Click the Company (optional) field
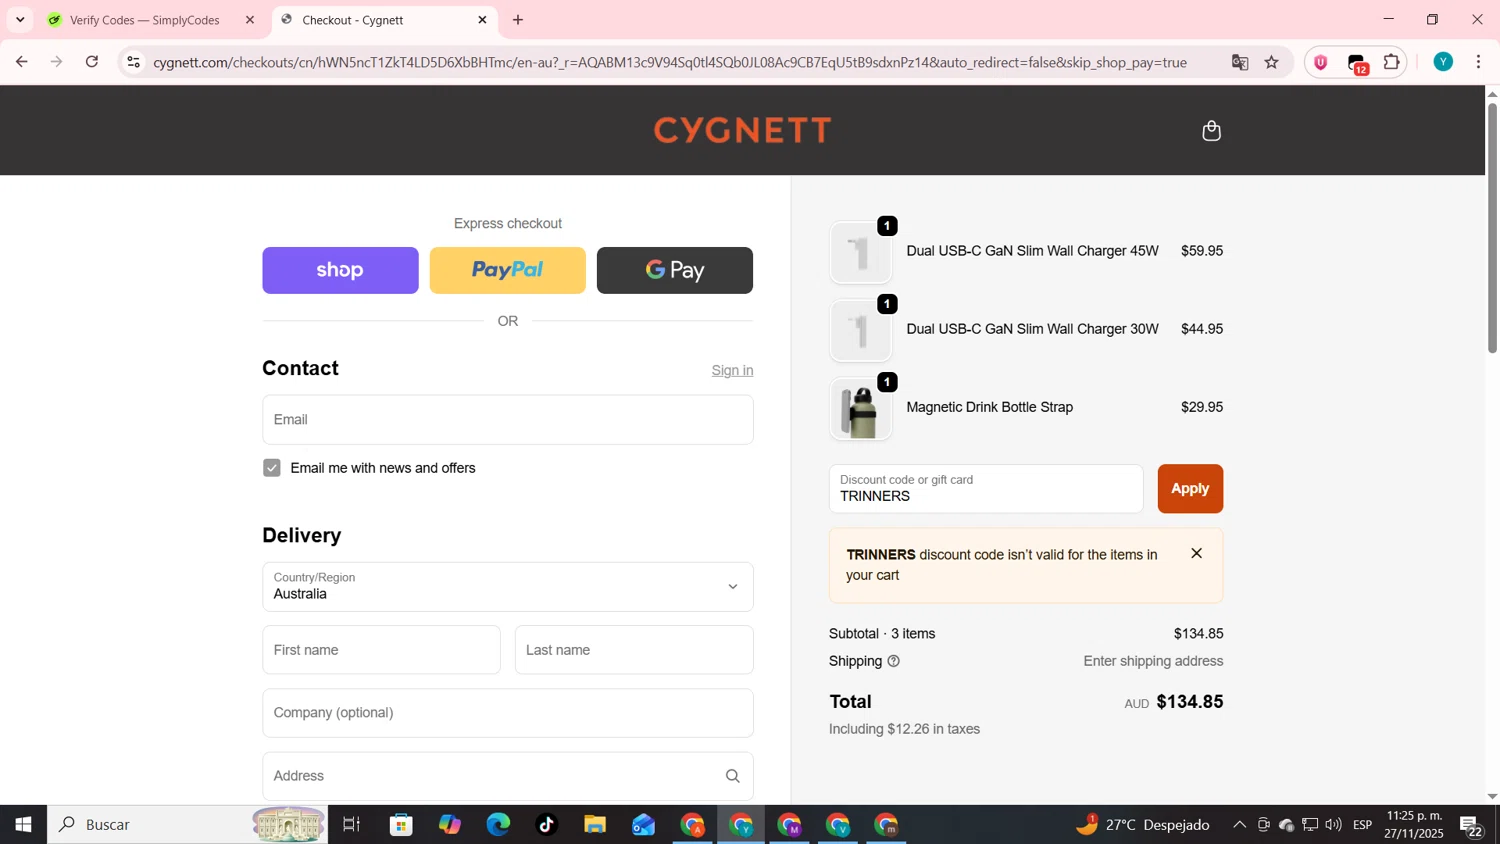Image resolution: width=1500 pixels, height=844 pixels. click(508, 713)
